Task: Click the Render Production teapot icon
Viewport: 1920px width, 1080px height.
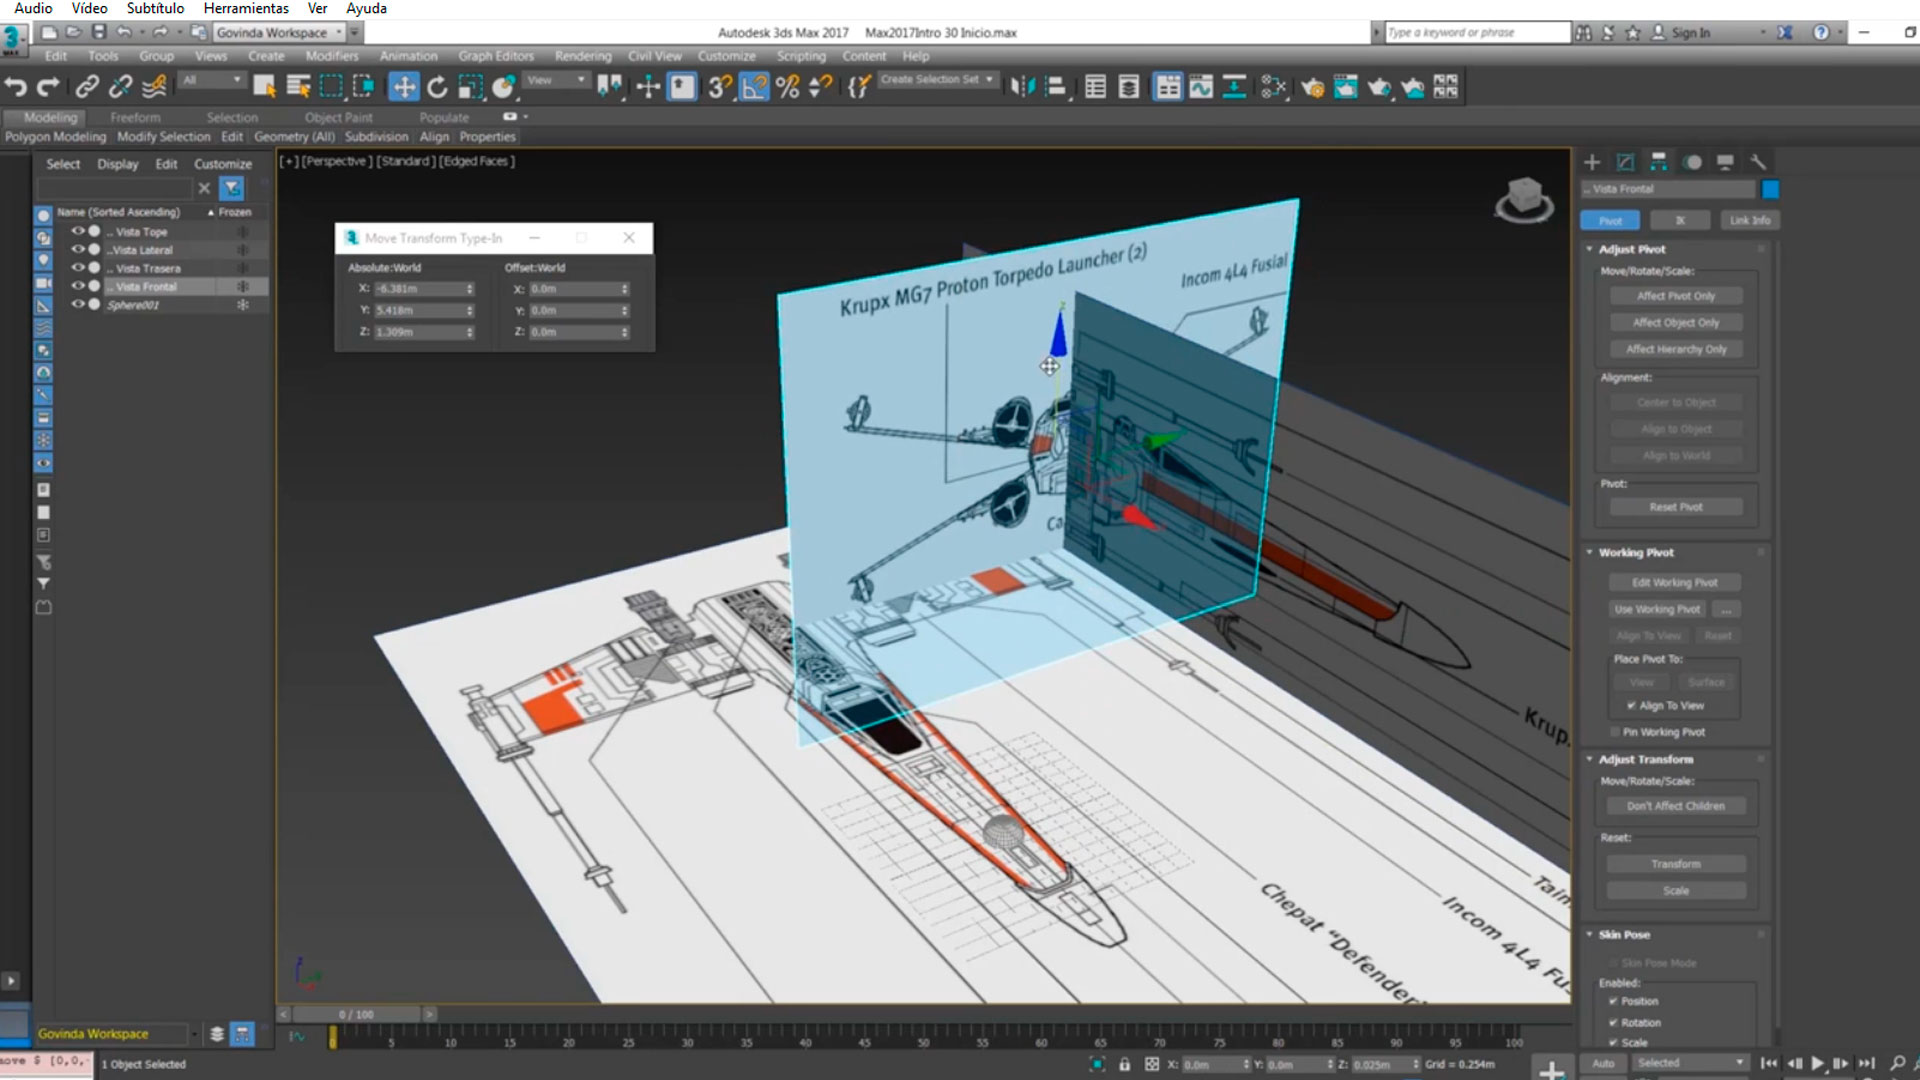Action: (x=1380, y=87)
